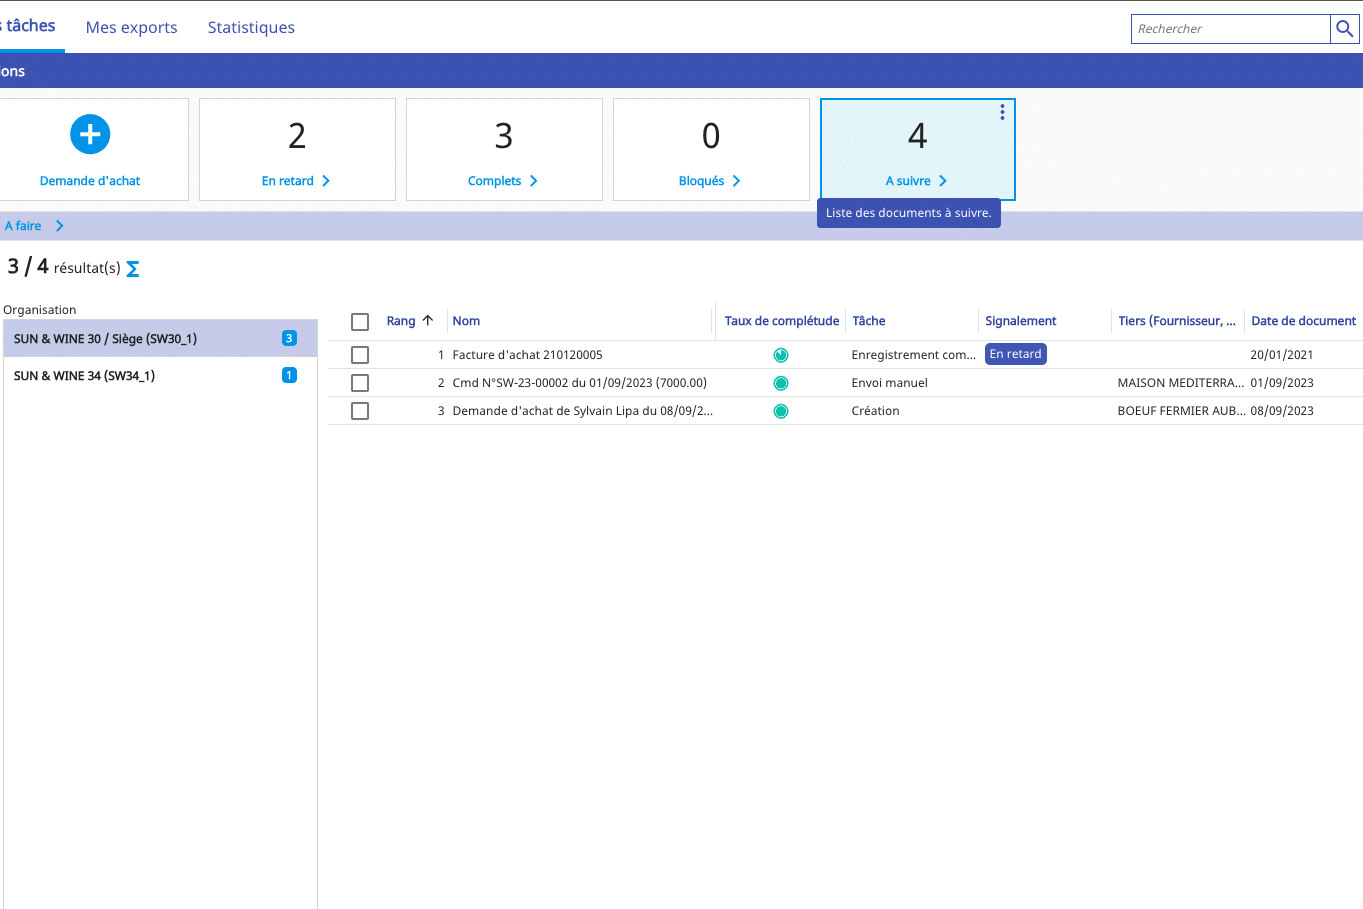Click the En retard badge in Signalement column
The height and width of the screenshot is (909, 1363).
(1016, 354)
